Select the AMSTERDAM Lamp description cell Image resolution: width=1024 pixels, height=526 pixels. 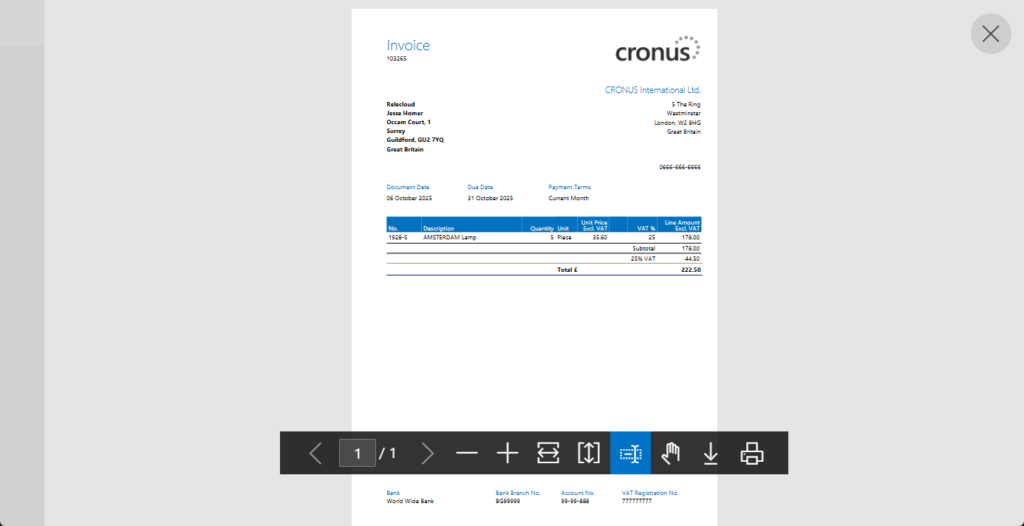tap(449, 238)
